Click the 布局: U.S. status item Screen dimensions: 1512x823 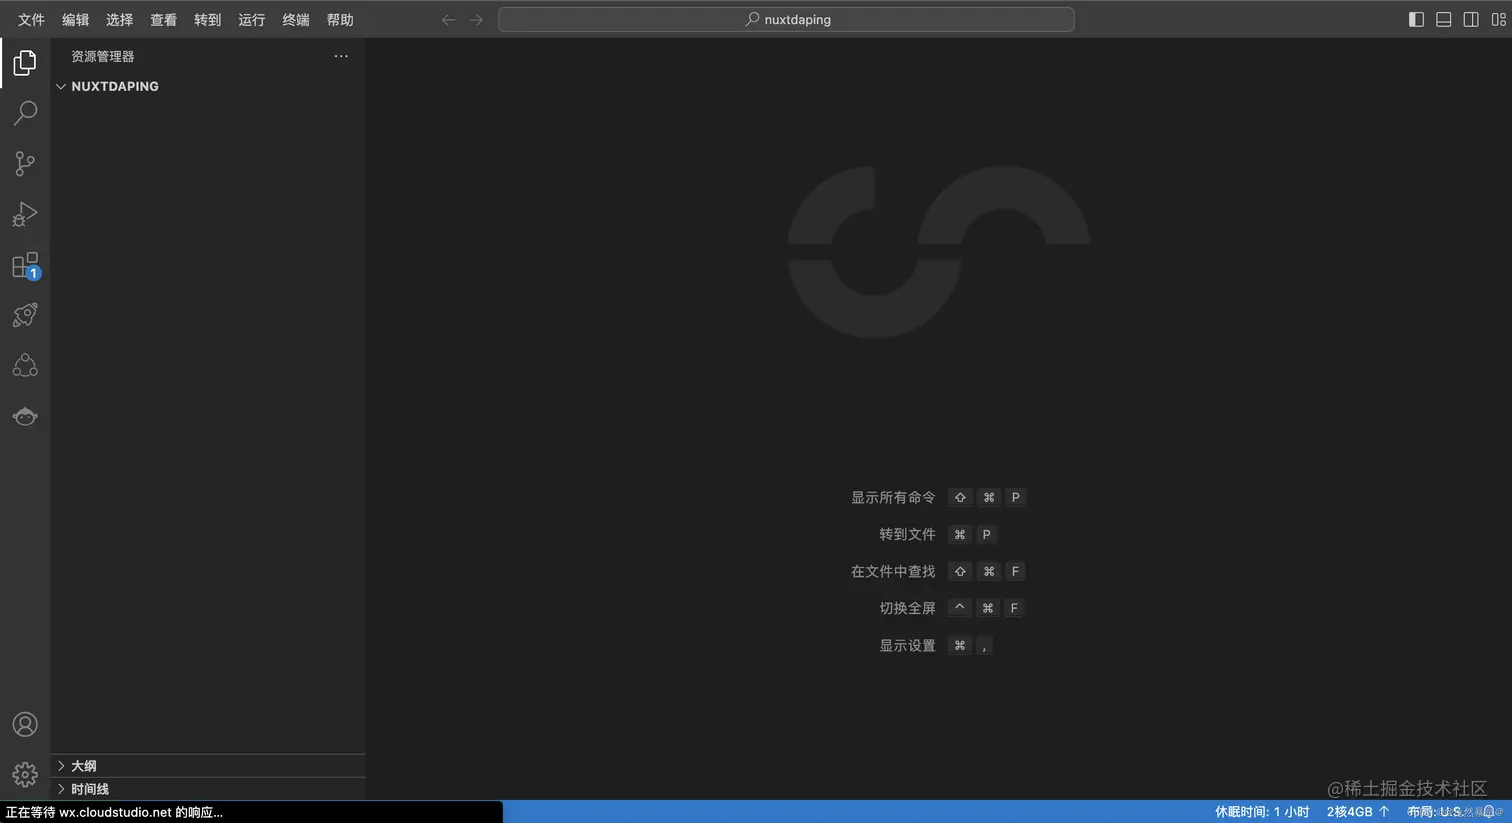[1435, 812]
